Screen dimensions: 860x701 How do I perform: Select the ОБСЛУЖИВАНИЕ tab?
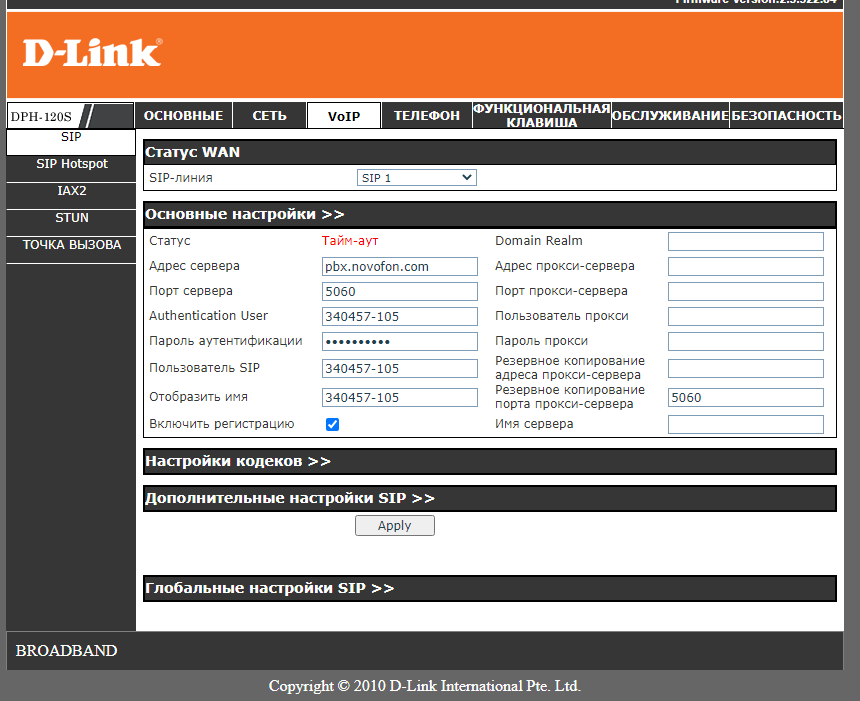[x=670, y=116]
